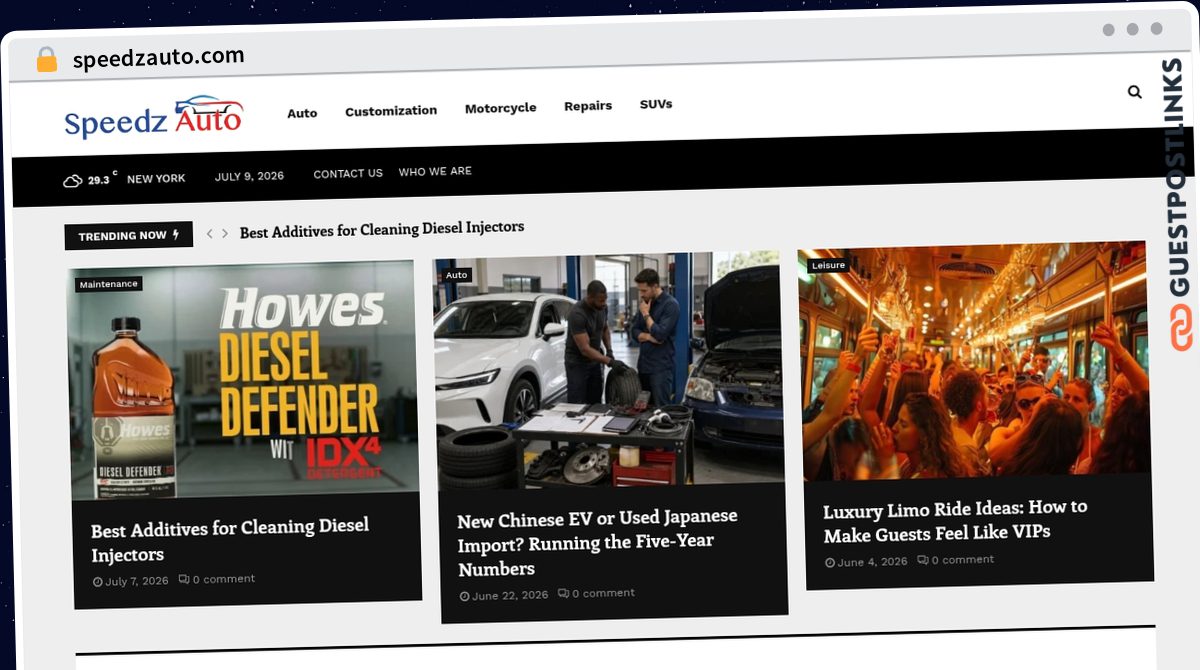Open the Contact Us page
1200x670 pixels.
[348, 174]
